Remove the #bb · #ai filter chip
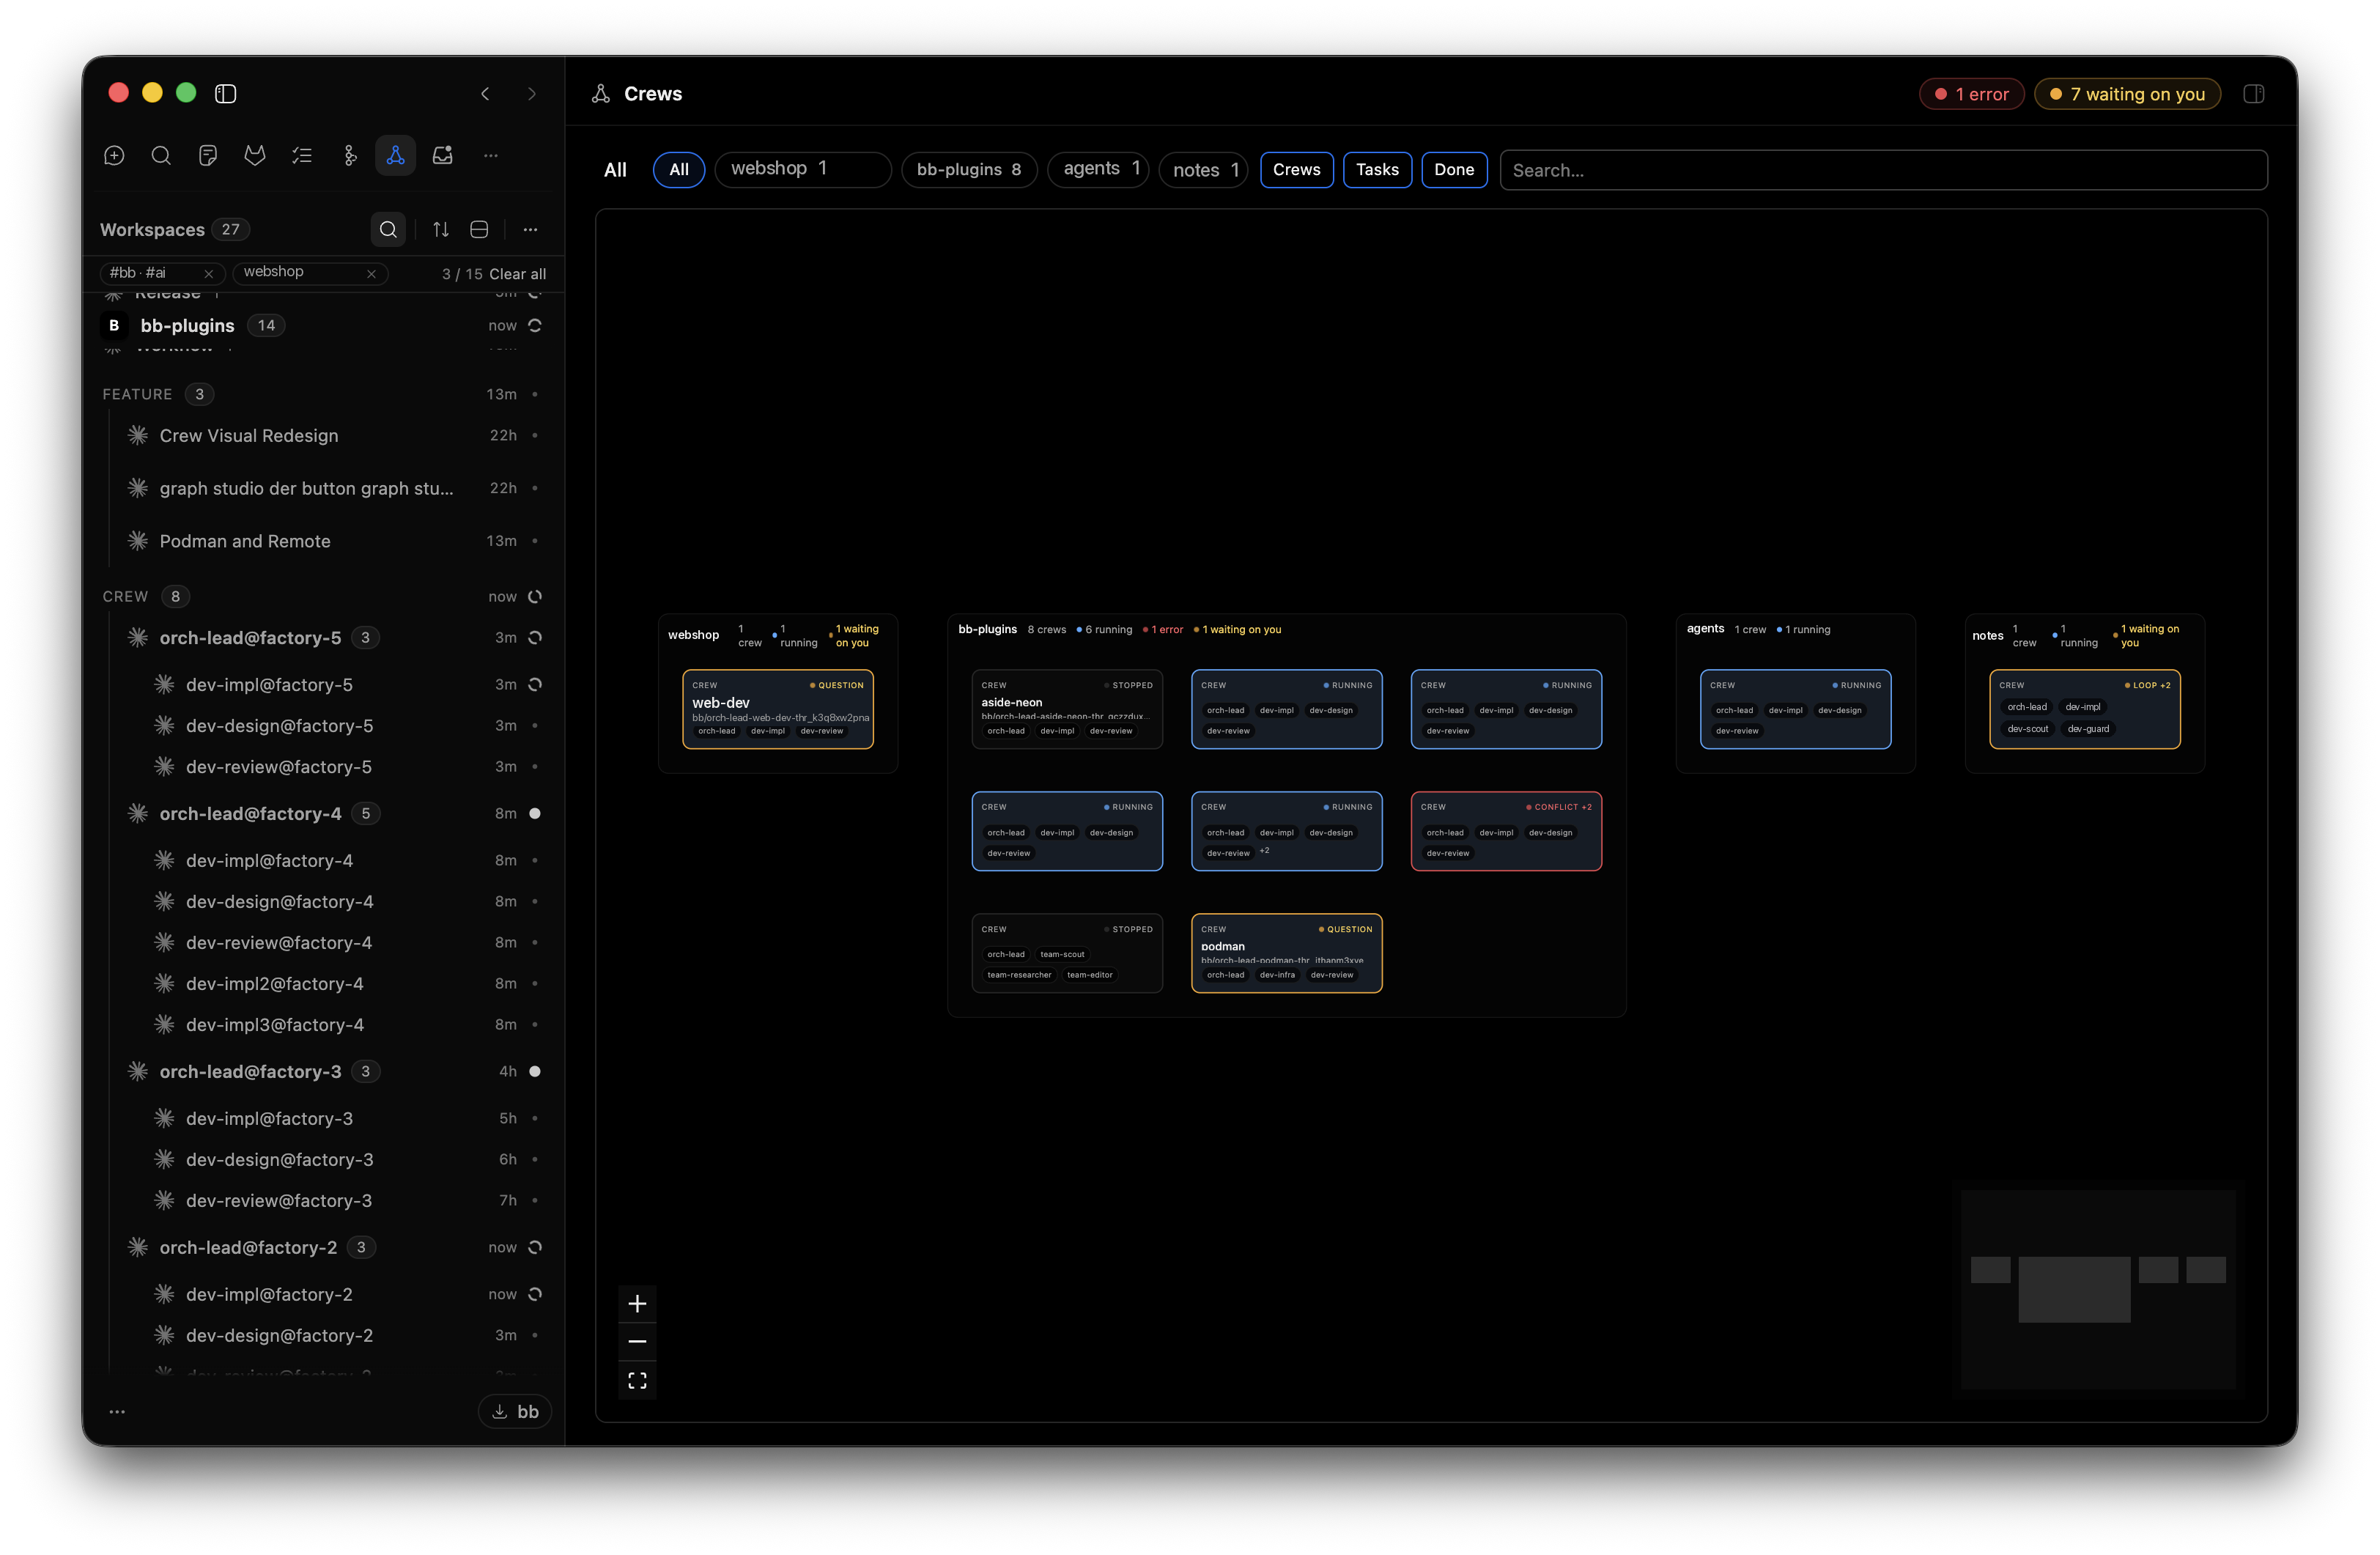 pyautogui.click(x=208, y=273)
